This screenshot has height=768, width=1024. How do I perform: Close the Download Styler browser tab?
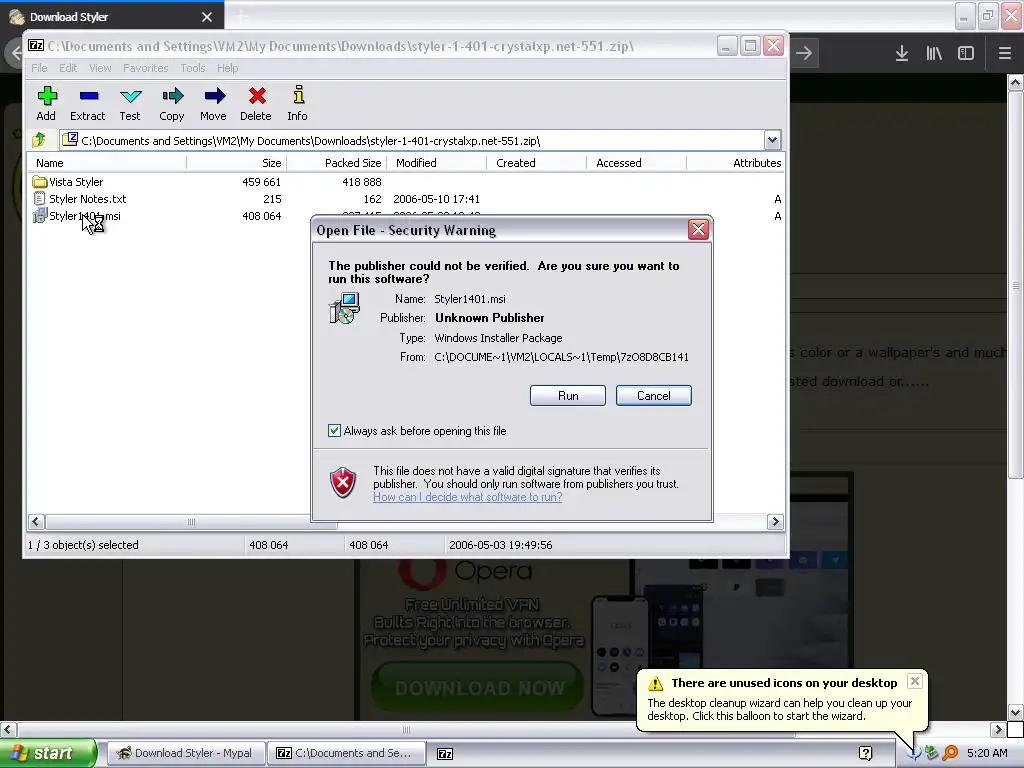click(x=206, y=17)
